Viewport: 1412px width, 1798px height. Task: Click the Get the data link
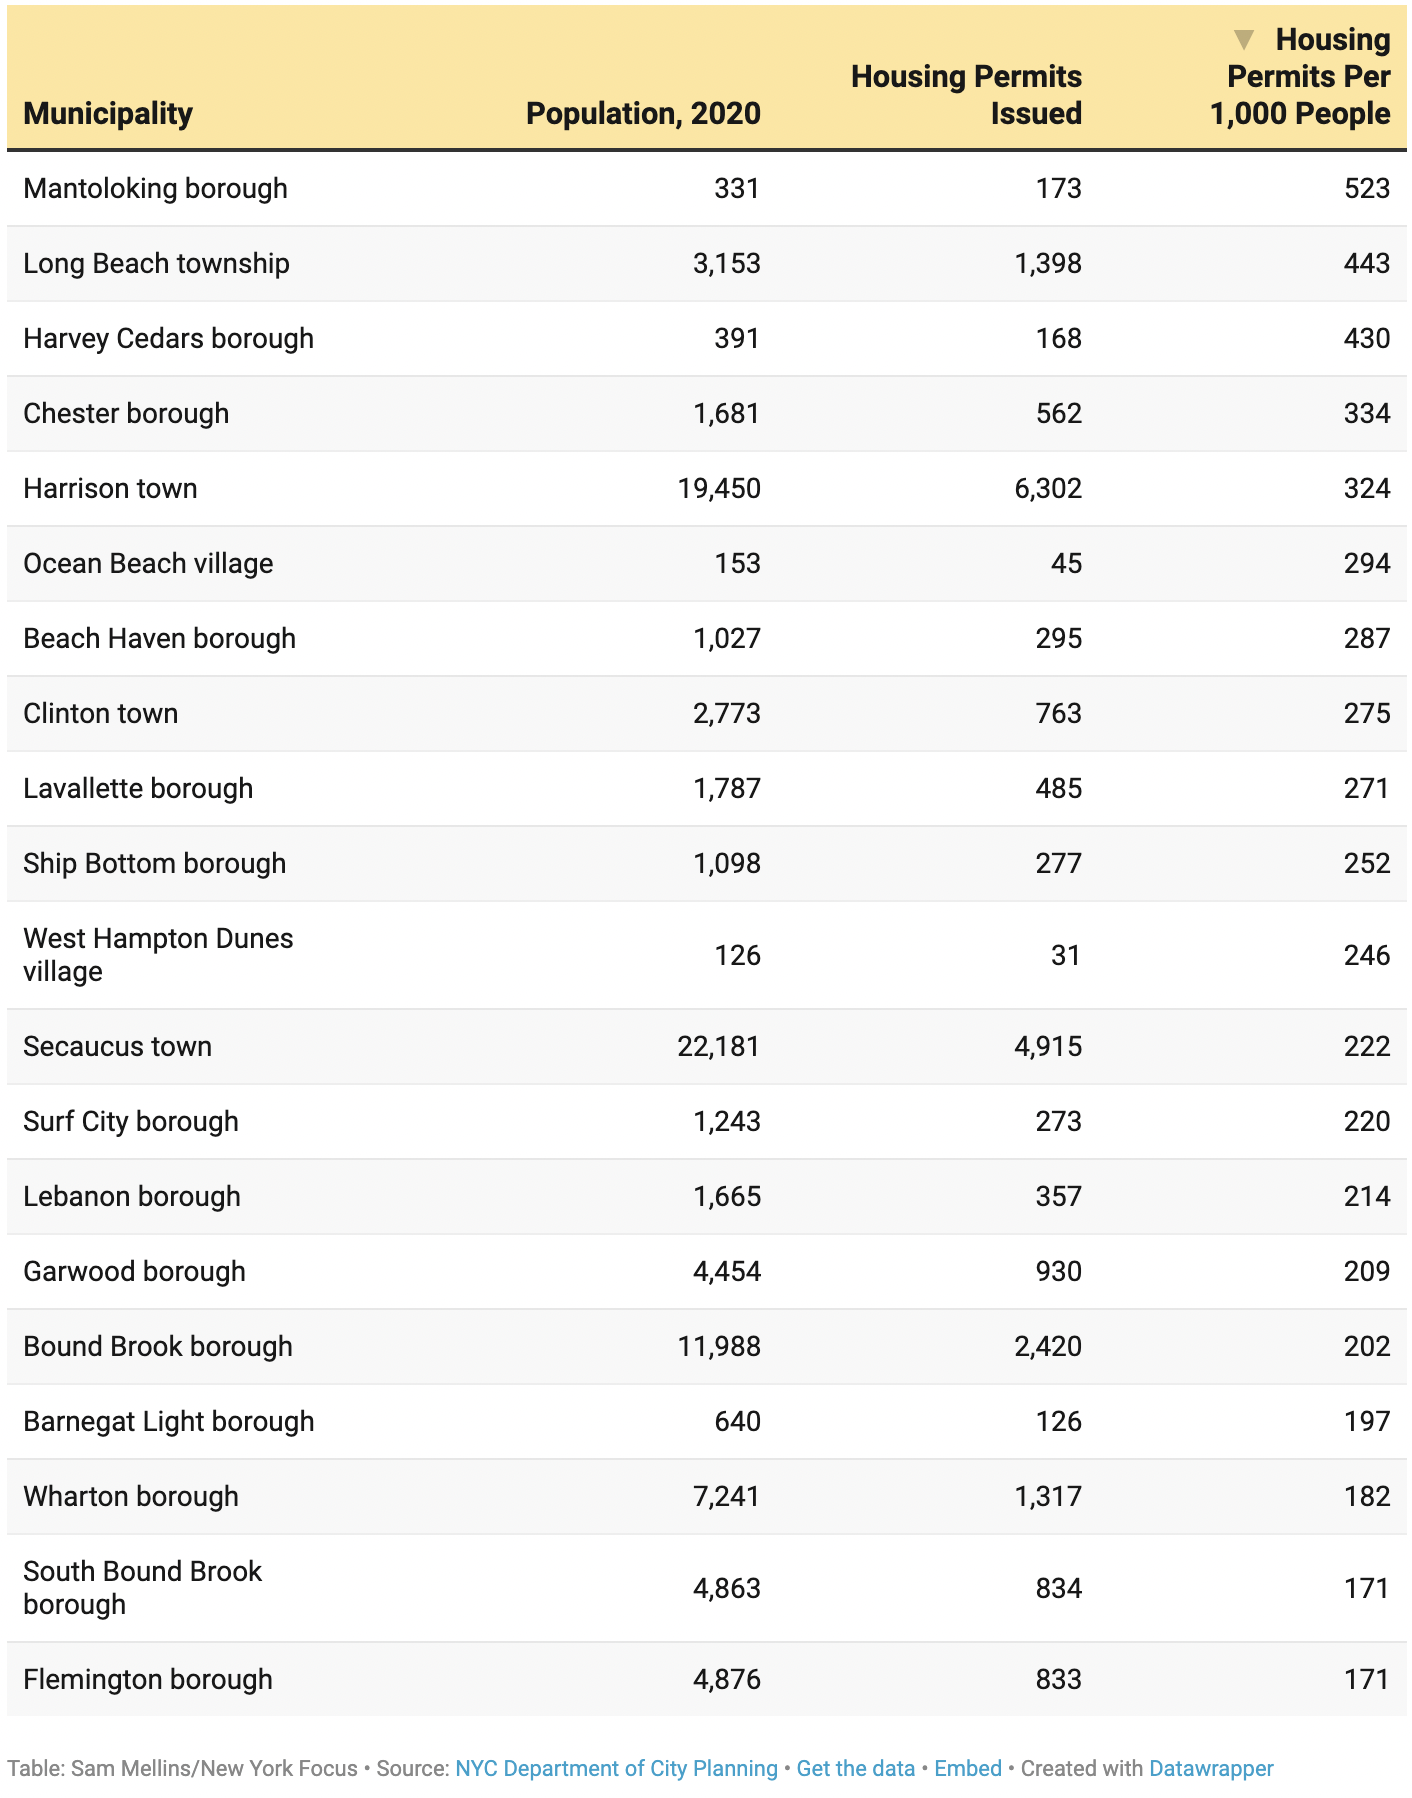(855, 1768)
